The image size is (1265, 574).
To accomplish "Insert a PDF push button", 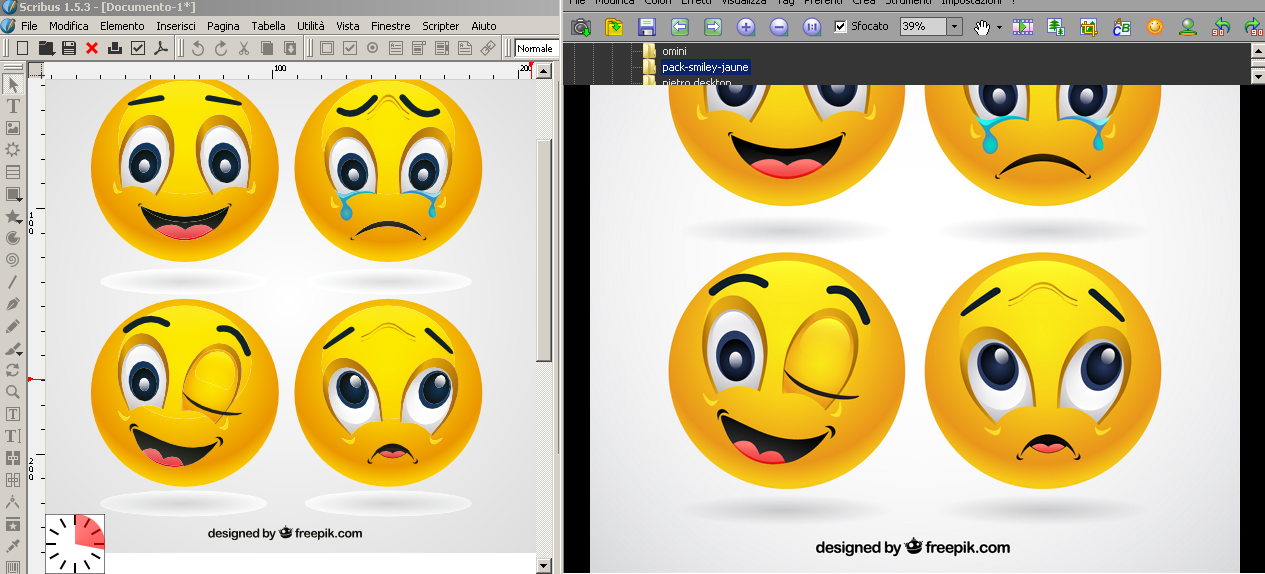I will [x=327, y=47].
